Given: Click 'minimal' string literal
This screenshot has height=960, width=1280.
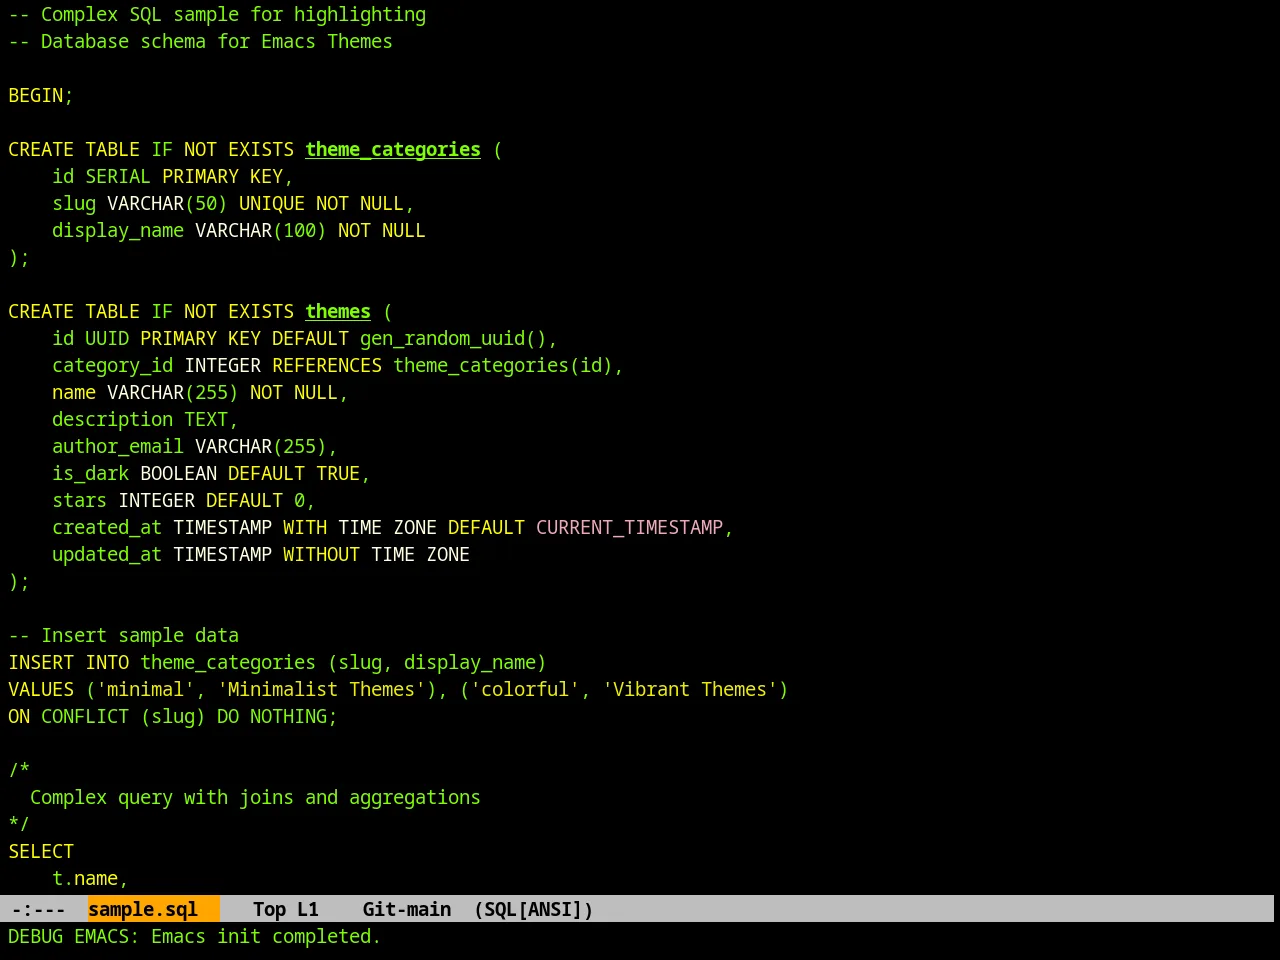Looking at the screenshot, I should [x=145, y=689].
